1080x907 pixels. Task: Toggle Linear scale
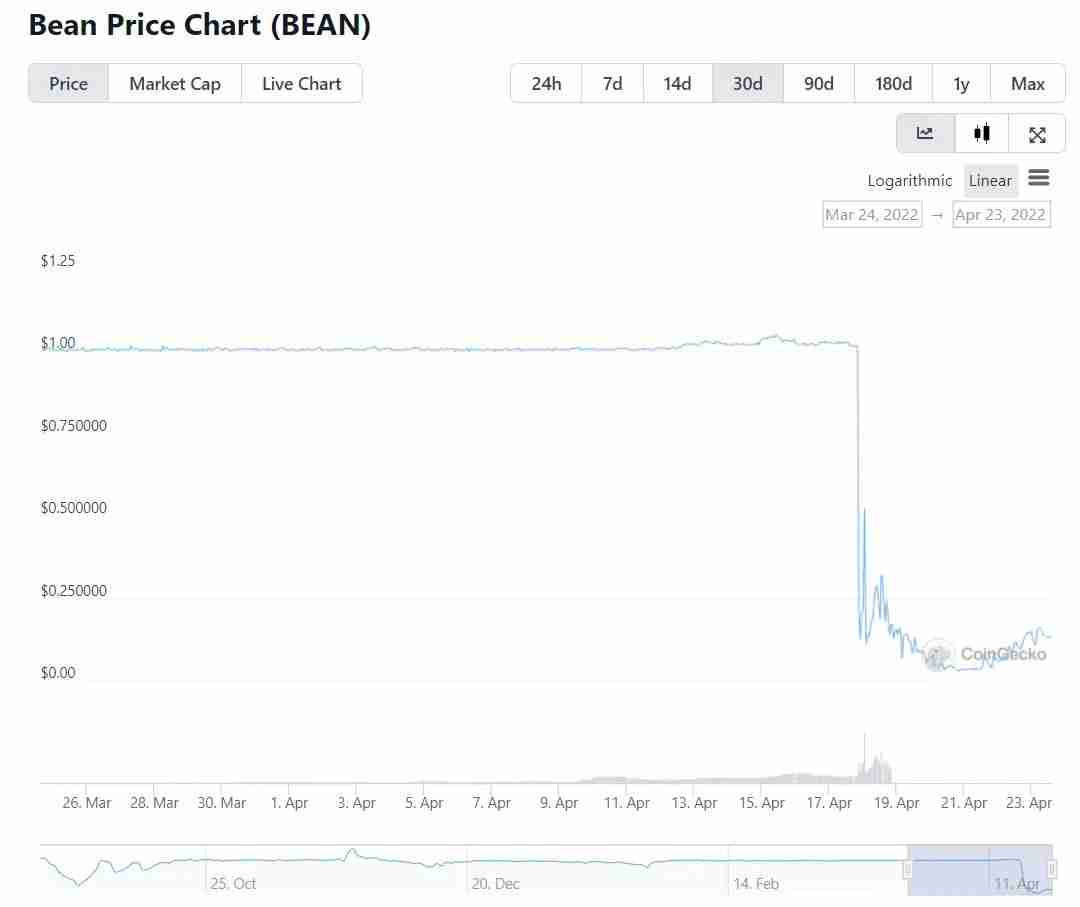990,181
